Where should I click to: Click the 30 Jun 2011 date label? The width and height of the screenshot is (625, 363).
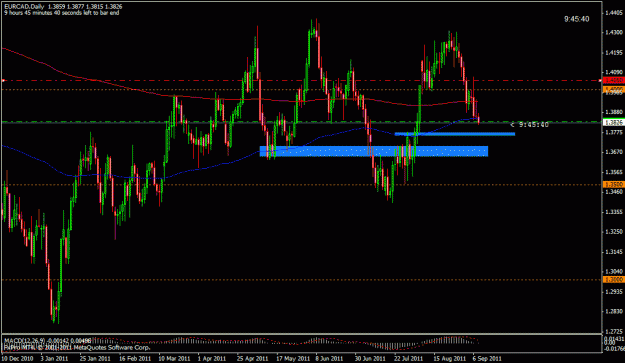[370, 359]
